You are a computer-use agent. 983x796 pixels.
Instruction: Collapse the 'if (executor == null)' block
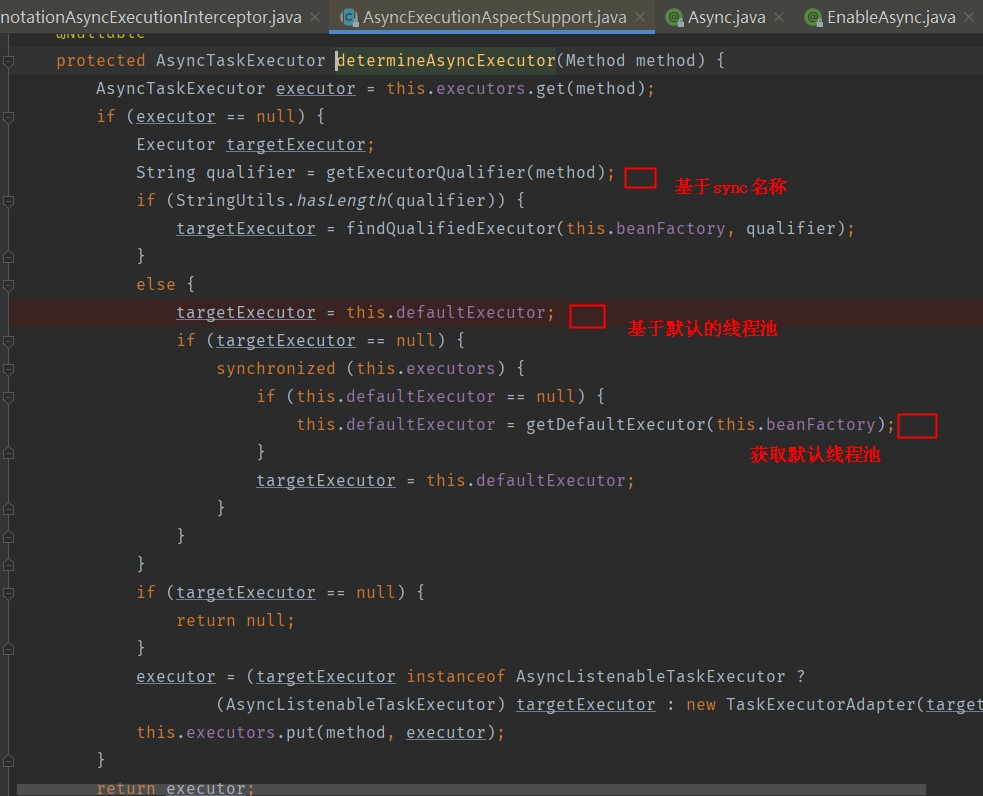8,117
